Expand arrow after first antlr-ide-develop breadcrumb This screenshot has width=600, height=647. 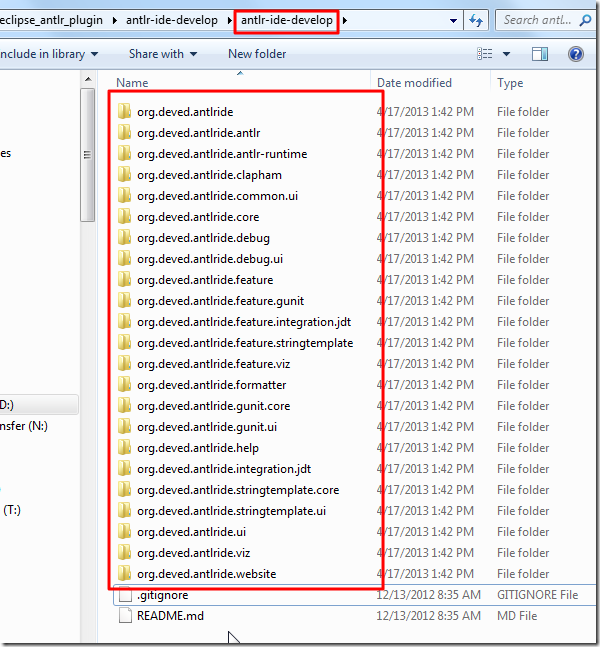tap(229, 20)
